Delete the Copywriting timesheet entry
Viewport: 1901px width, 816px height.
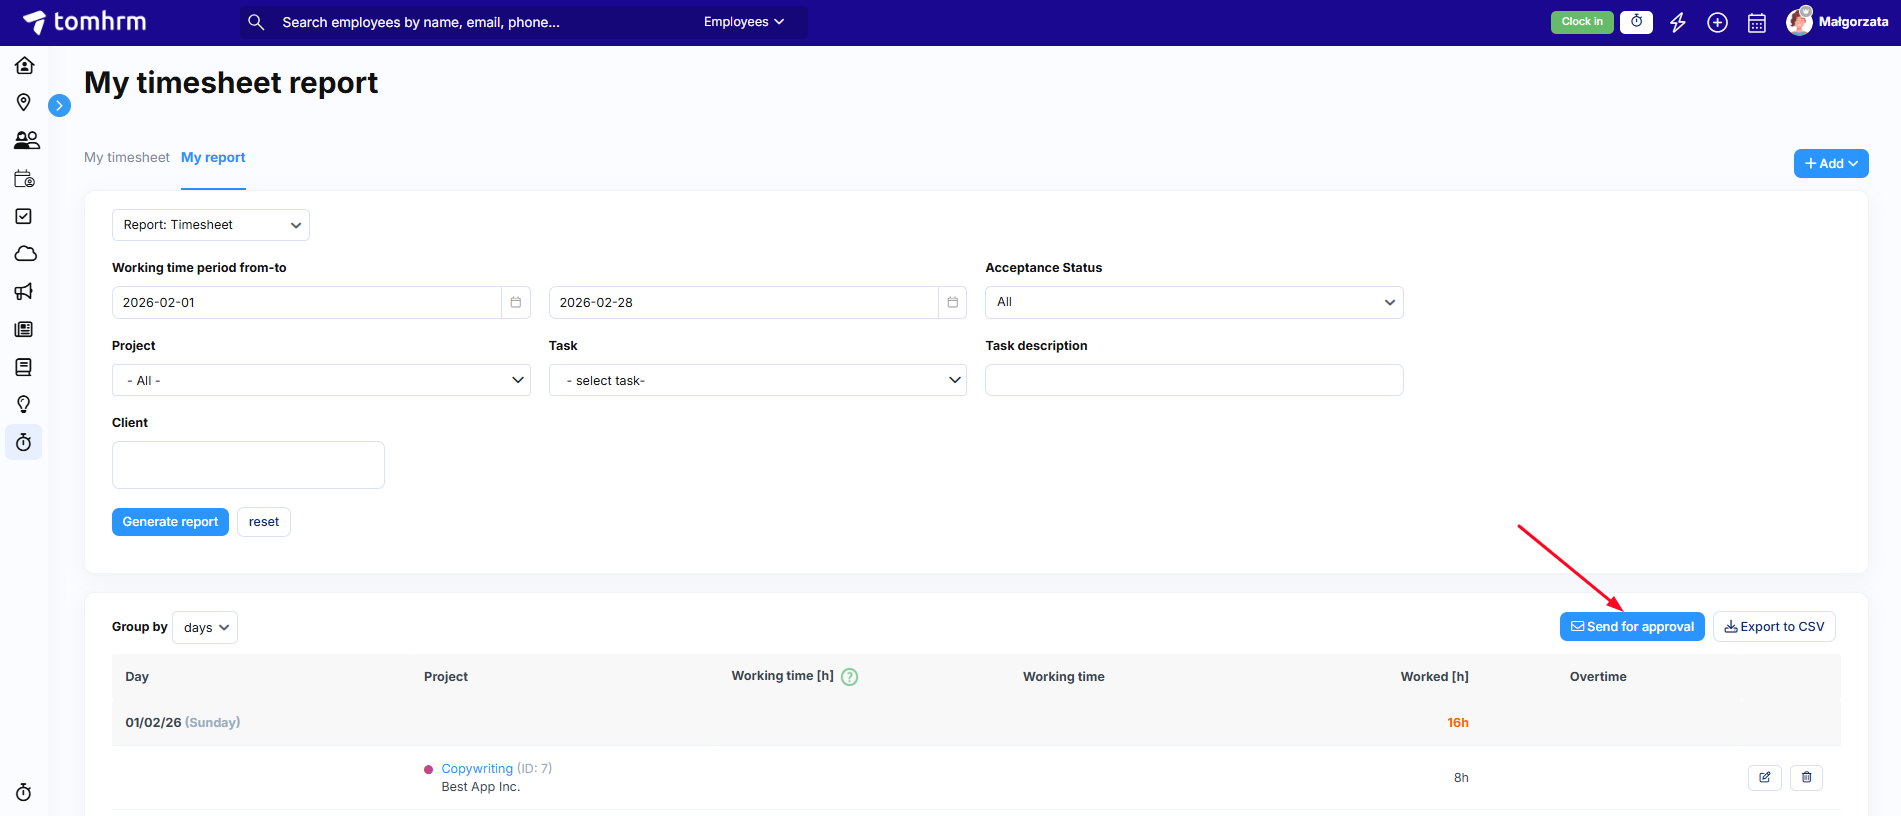tap(1806, 777)
